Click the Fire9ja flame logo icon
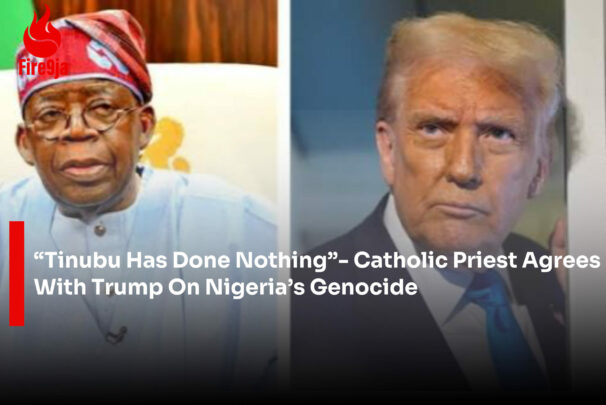 click(x=42, y=31)
